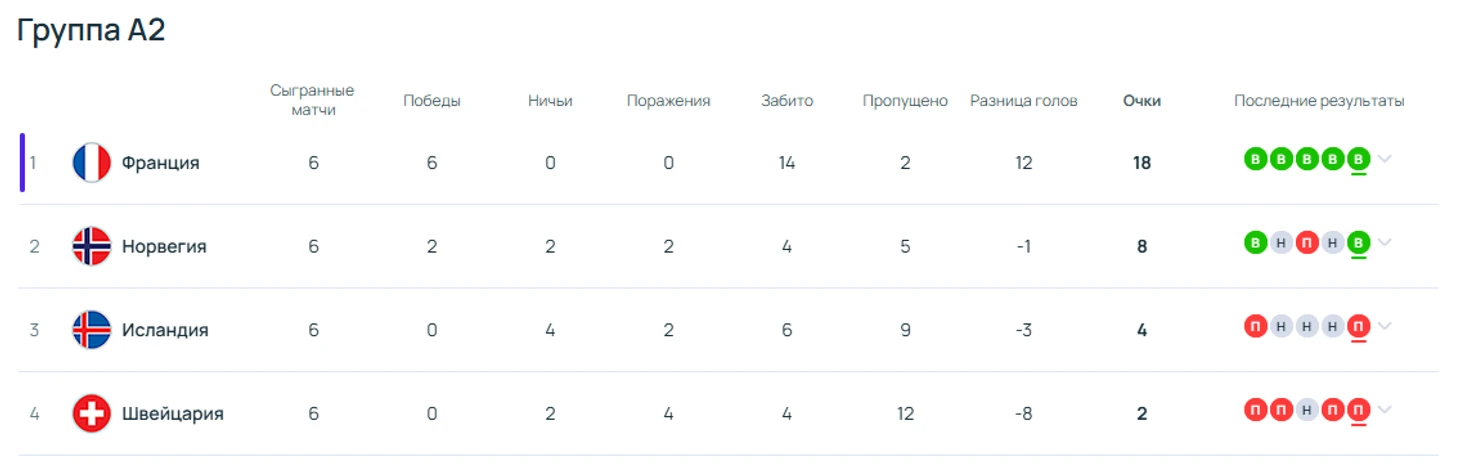Open the Норвегия team link
1460x471 pixels.
(x=164, y=246)
